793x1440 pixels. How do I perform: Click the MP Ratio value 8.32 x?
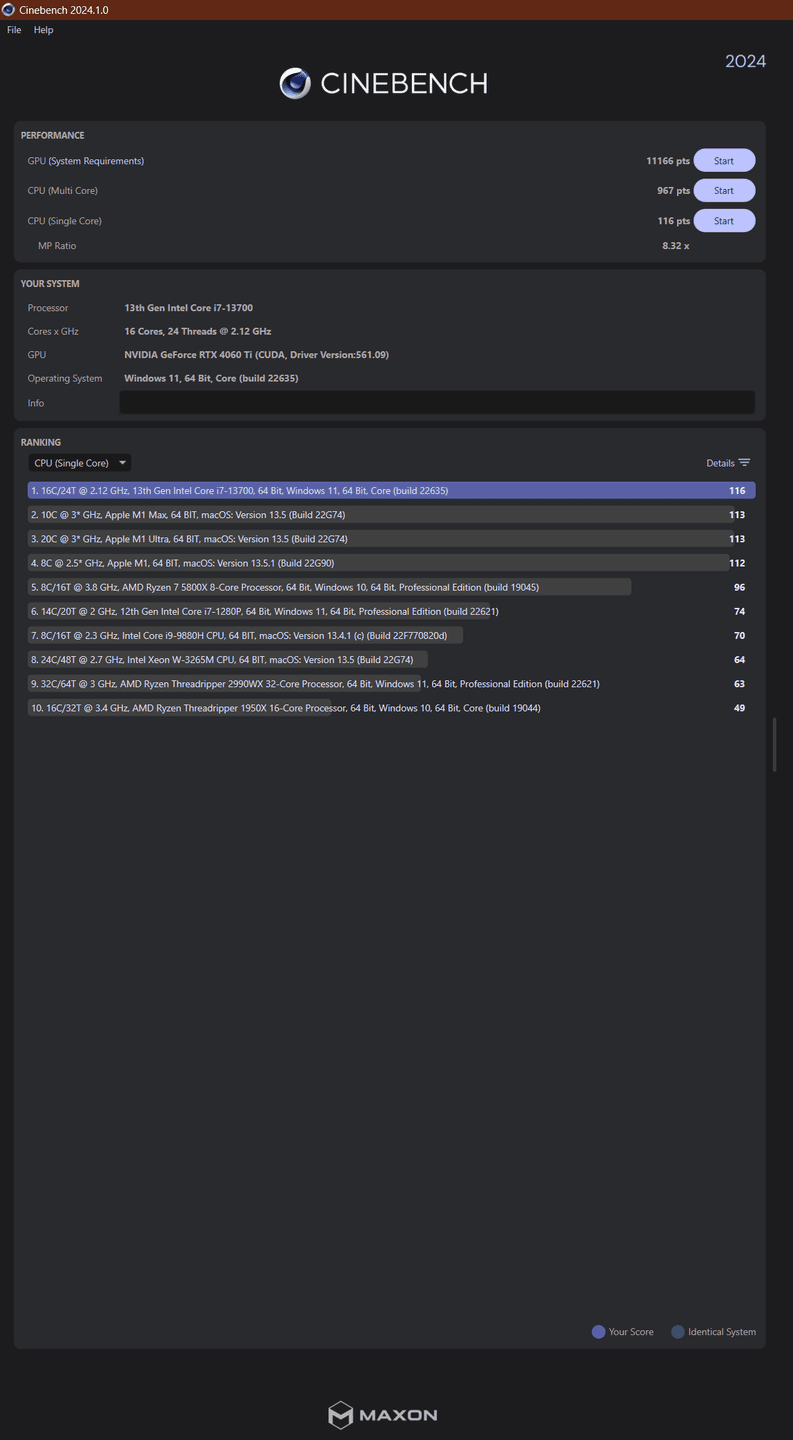click(x=676, y=246)
